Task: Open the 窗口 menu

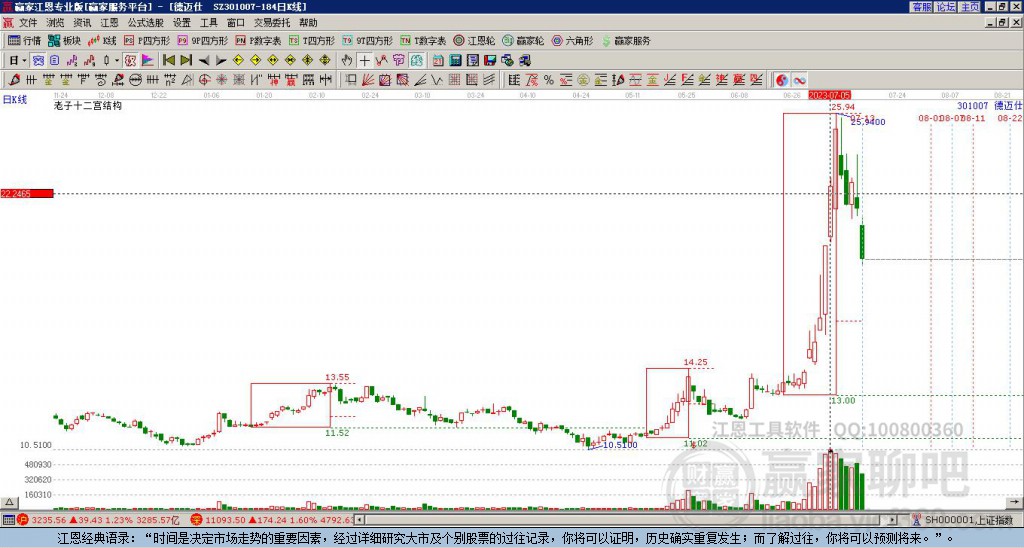Action: (236, 23)
